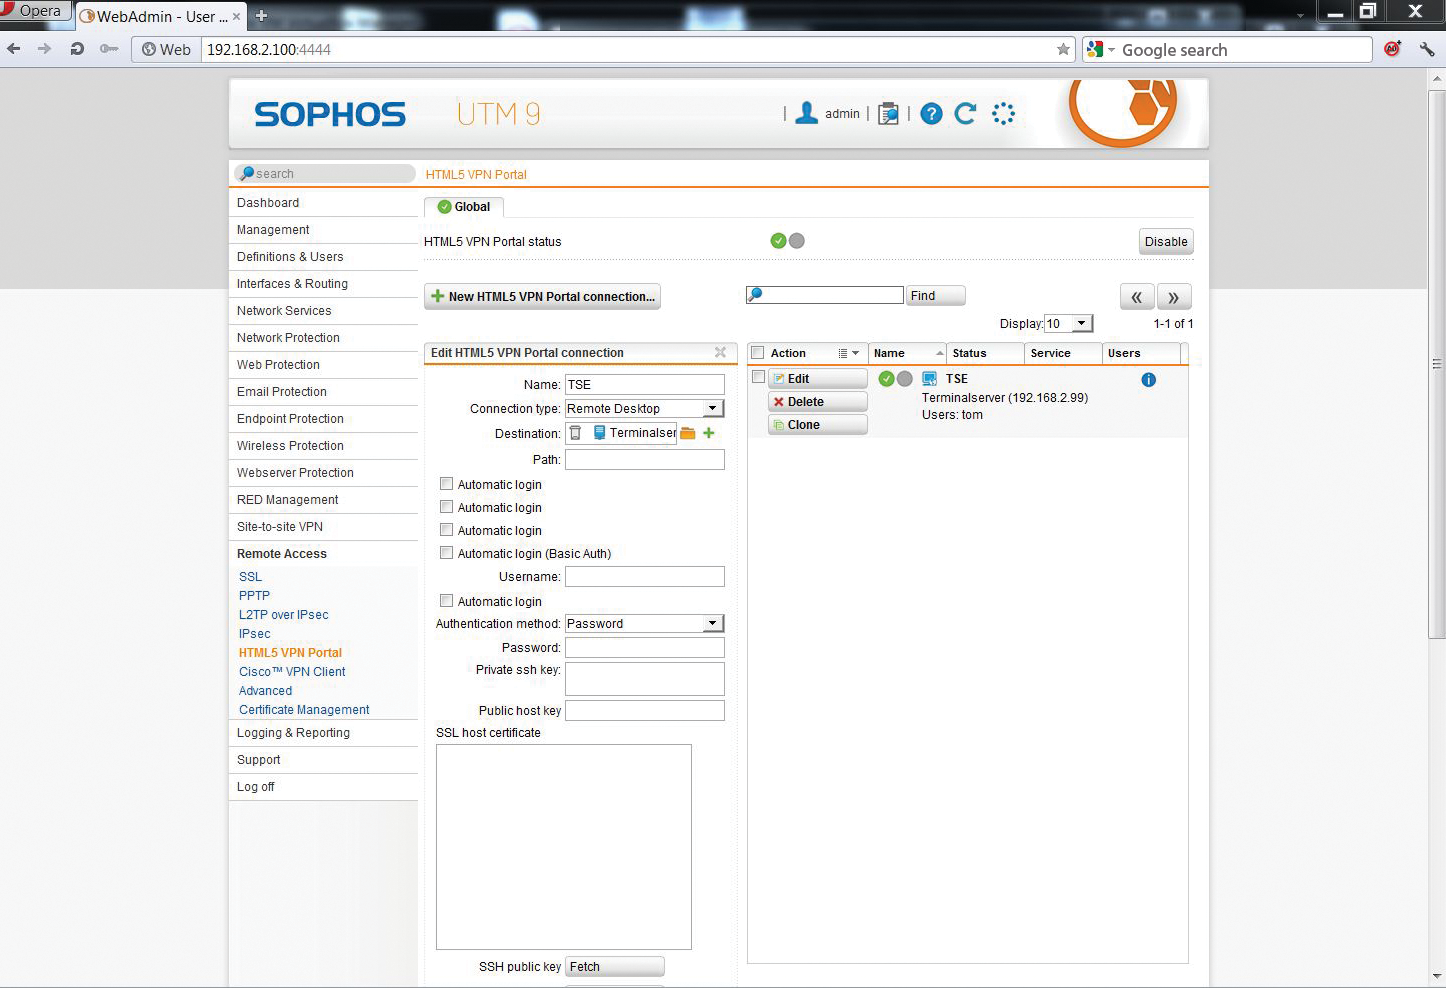Open Cisco VPN Client menu entry
The width and height of the screenshot is (1446, 988).
click(292, 672)
